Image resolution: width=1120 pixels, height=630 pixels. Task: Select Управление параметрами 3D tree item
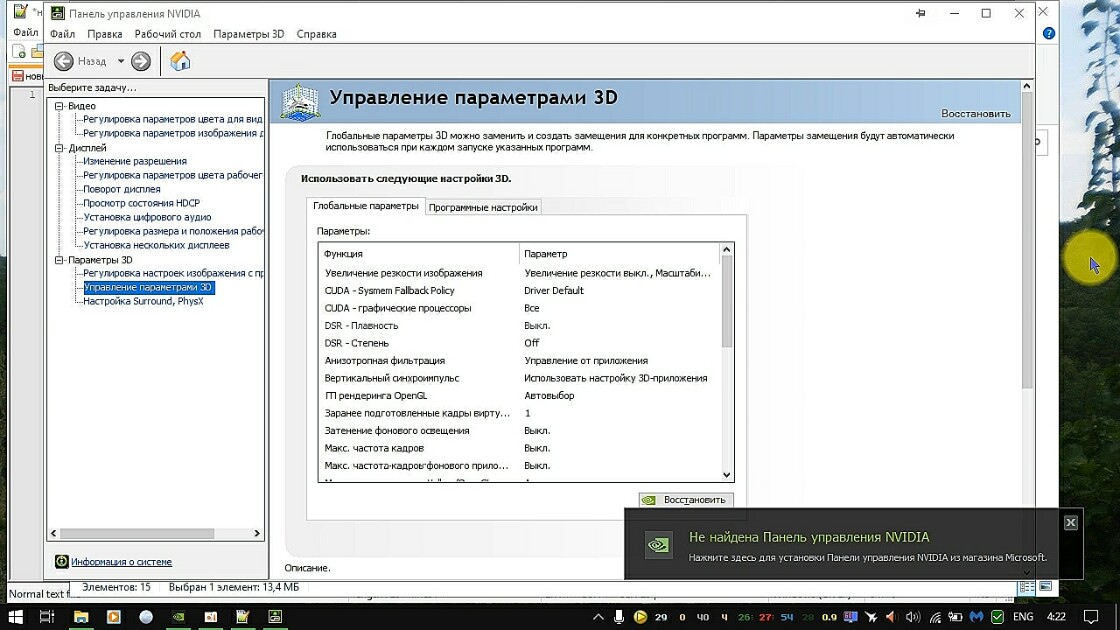[x=148, y=287]
